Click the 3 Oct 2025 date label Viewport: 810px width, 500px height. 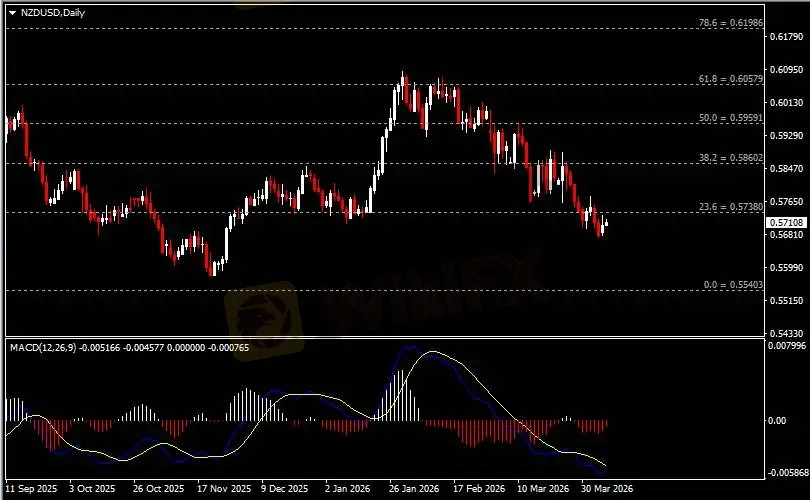(x=92, y=488)
